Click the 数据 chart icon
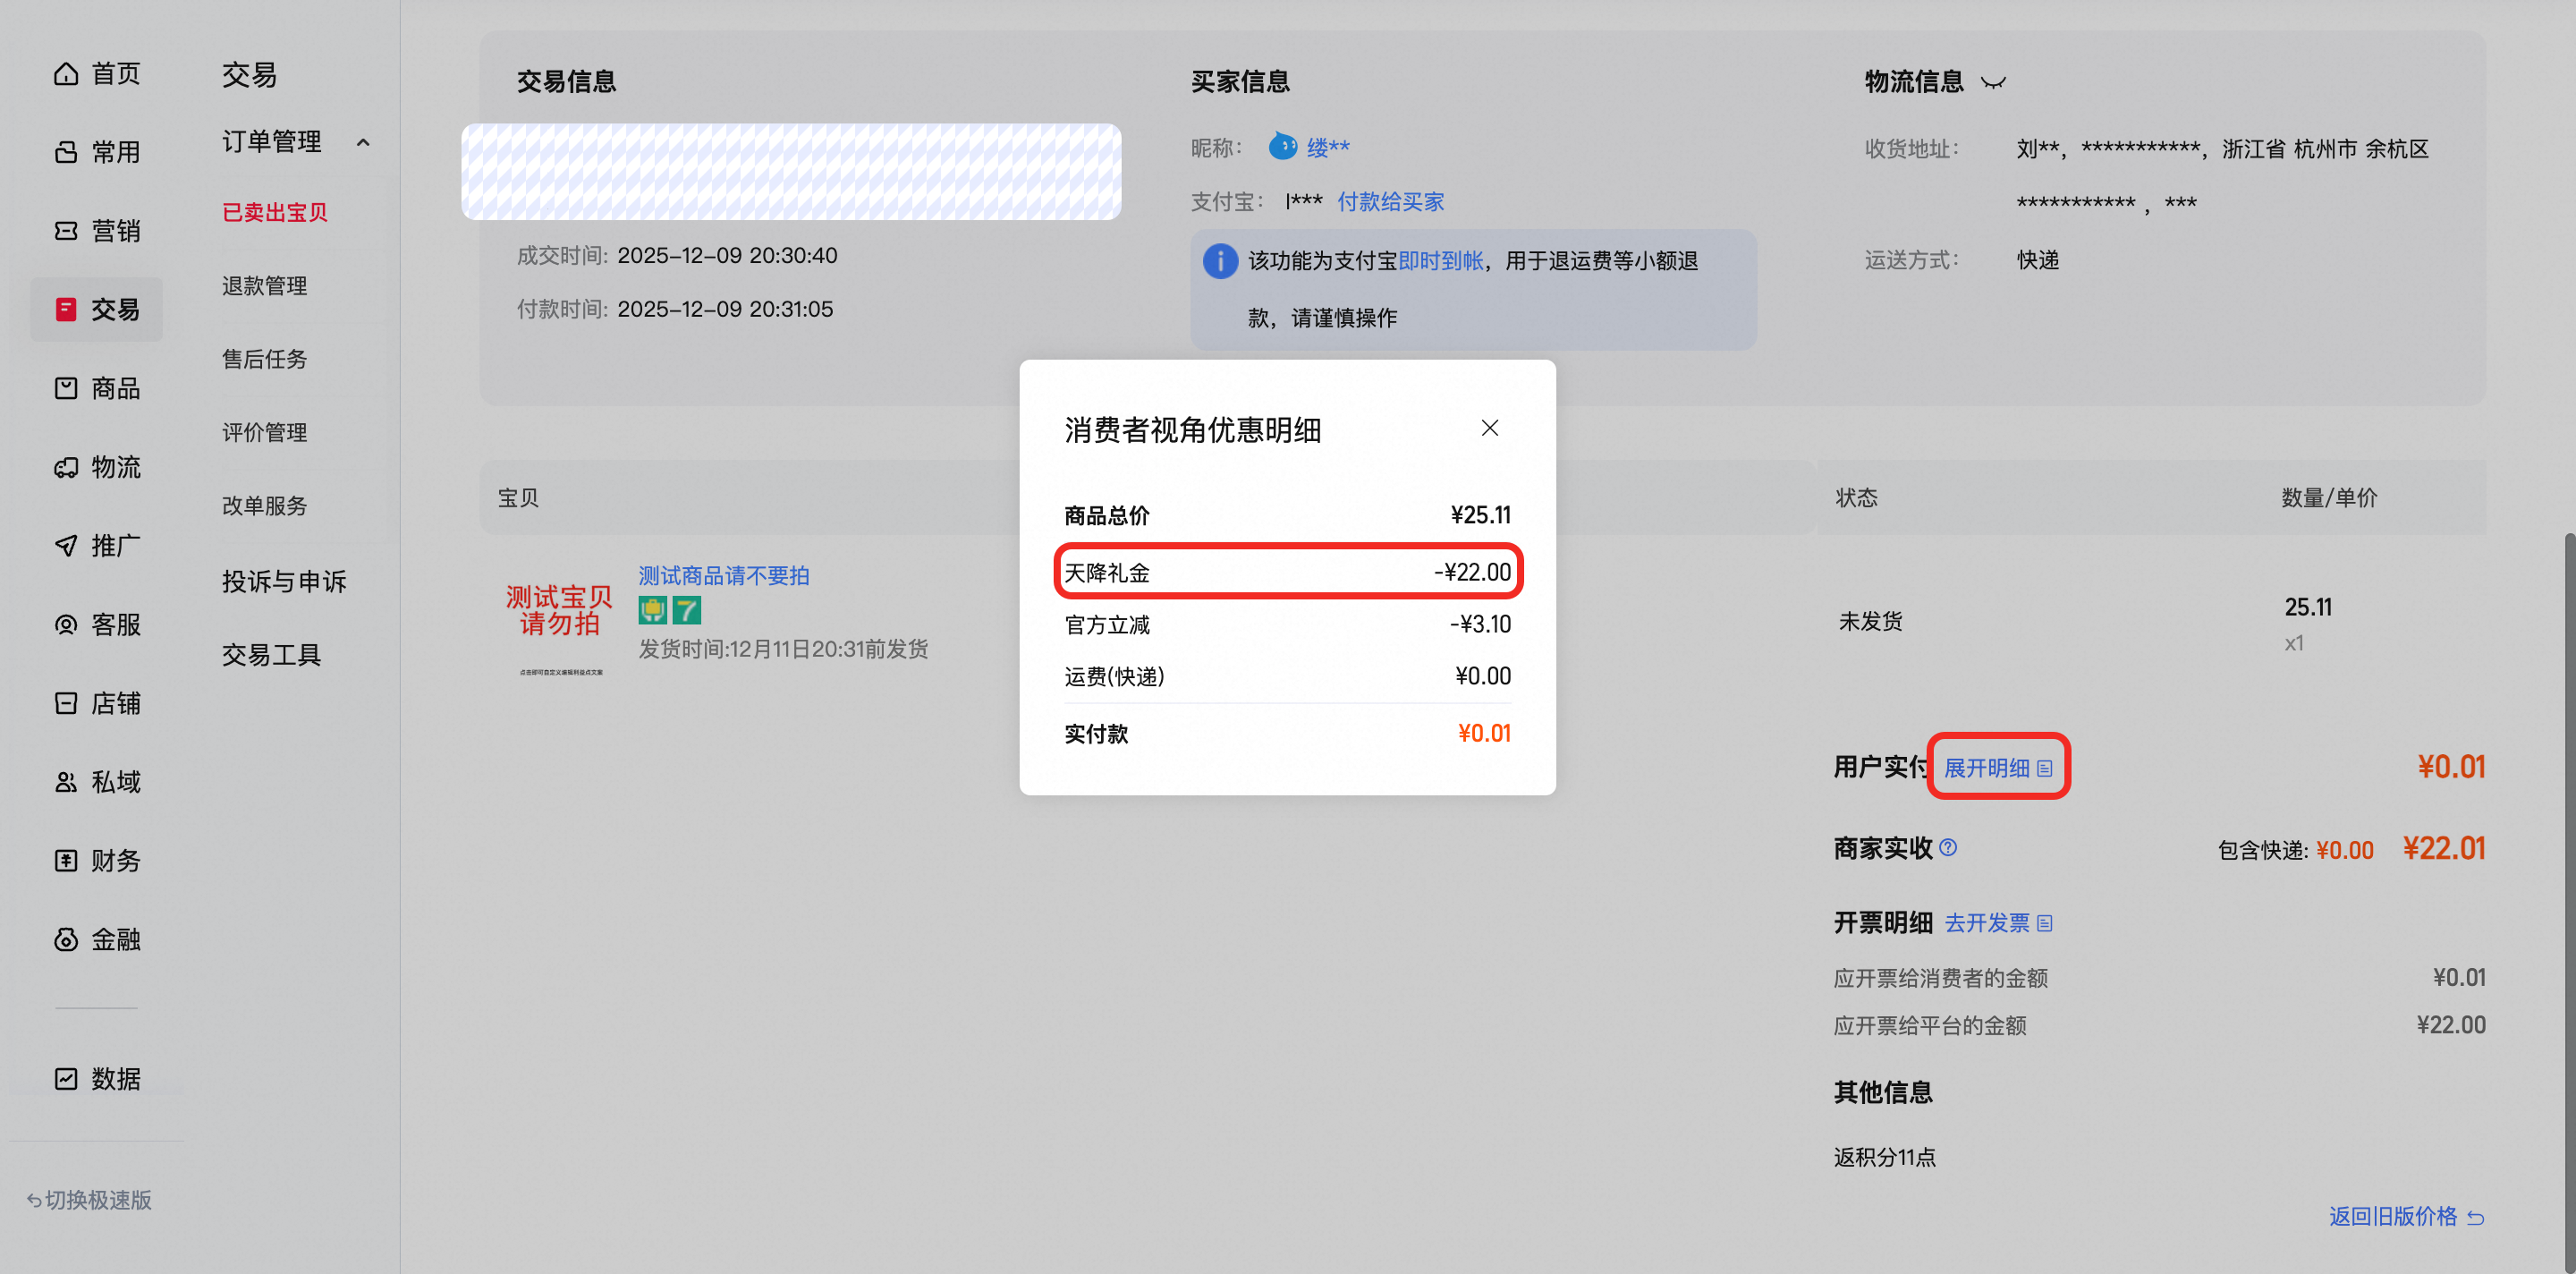The width and height of the screenshot is (2576, 1274). (x=66, y=1078)
